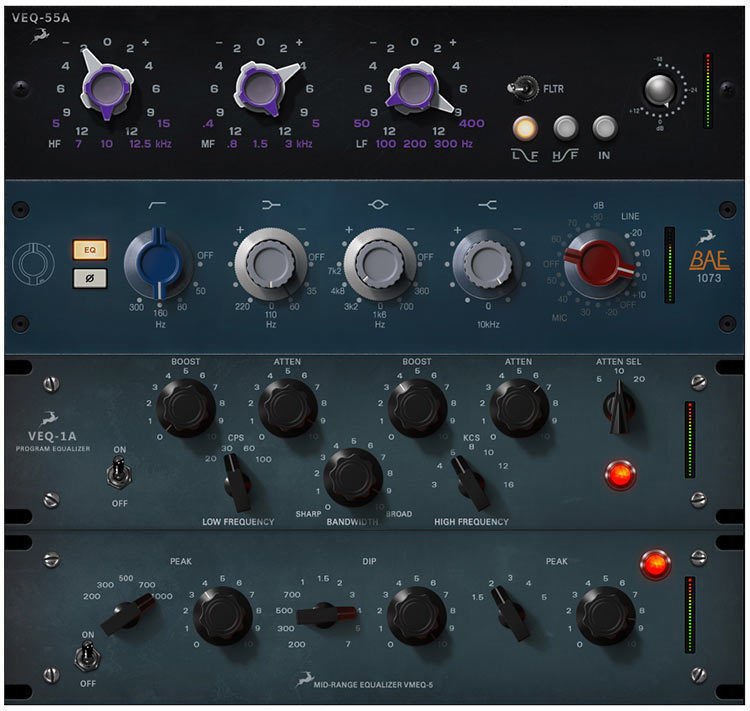Click the blue high-pass filter knob

point(159,264)
